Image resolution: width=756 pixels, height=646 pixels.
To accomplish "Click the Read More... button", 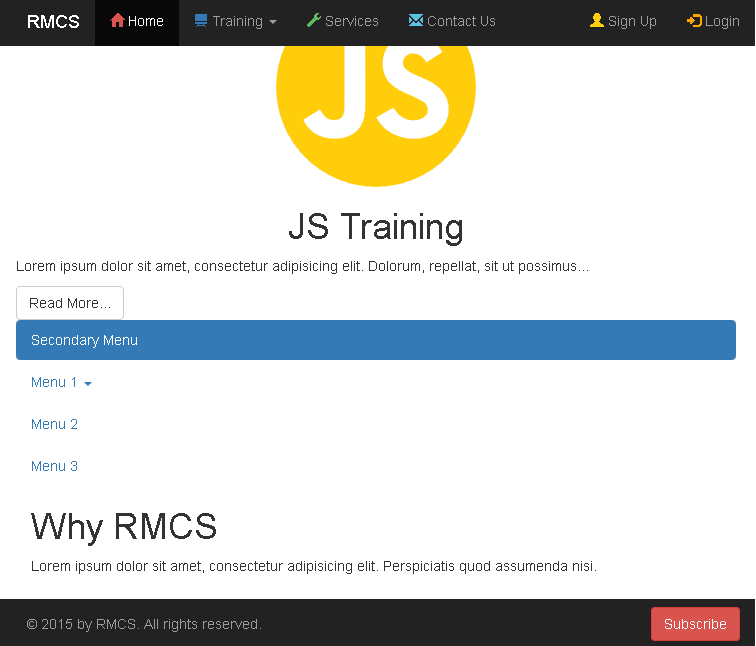I will (x=70, y=303).
